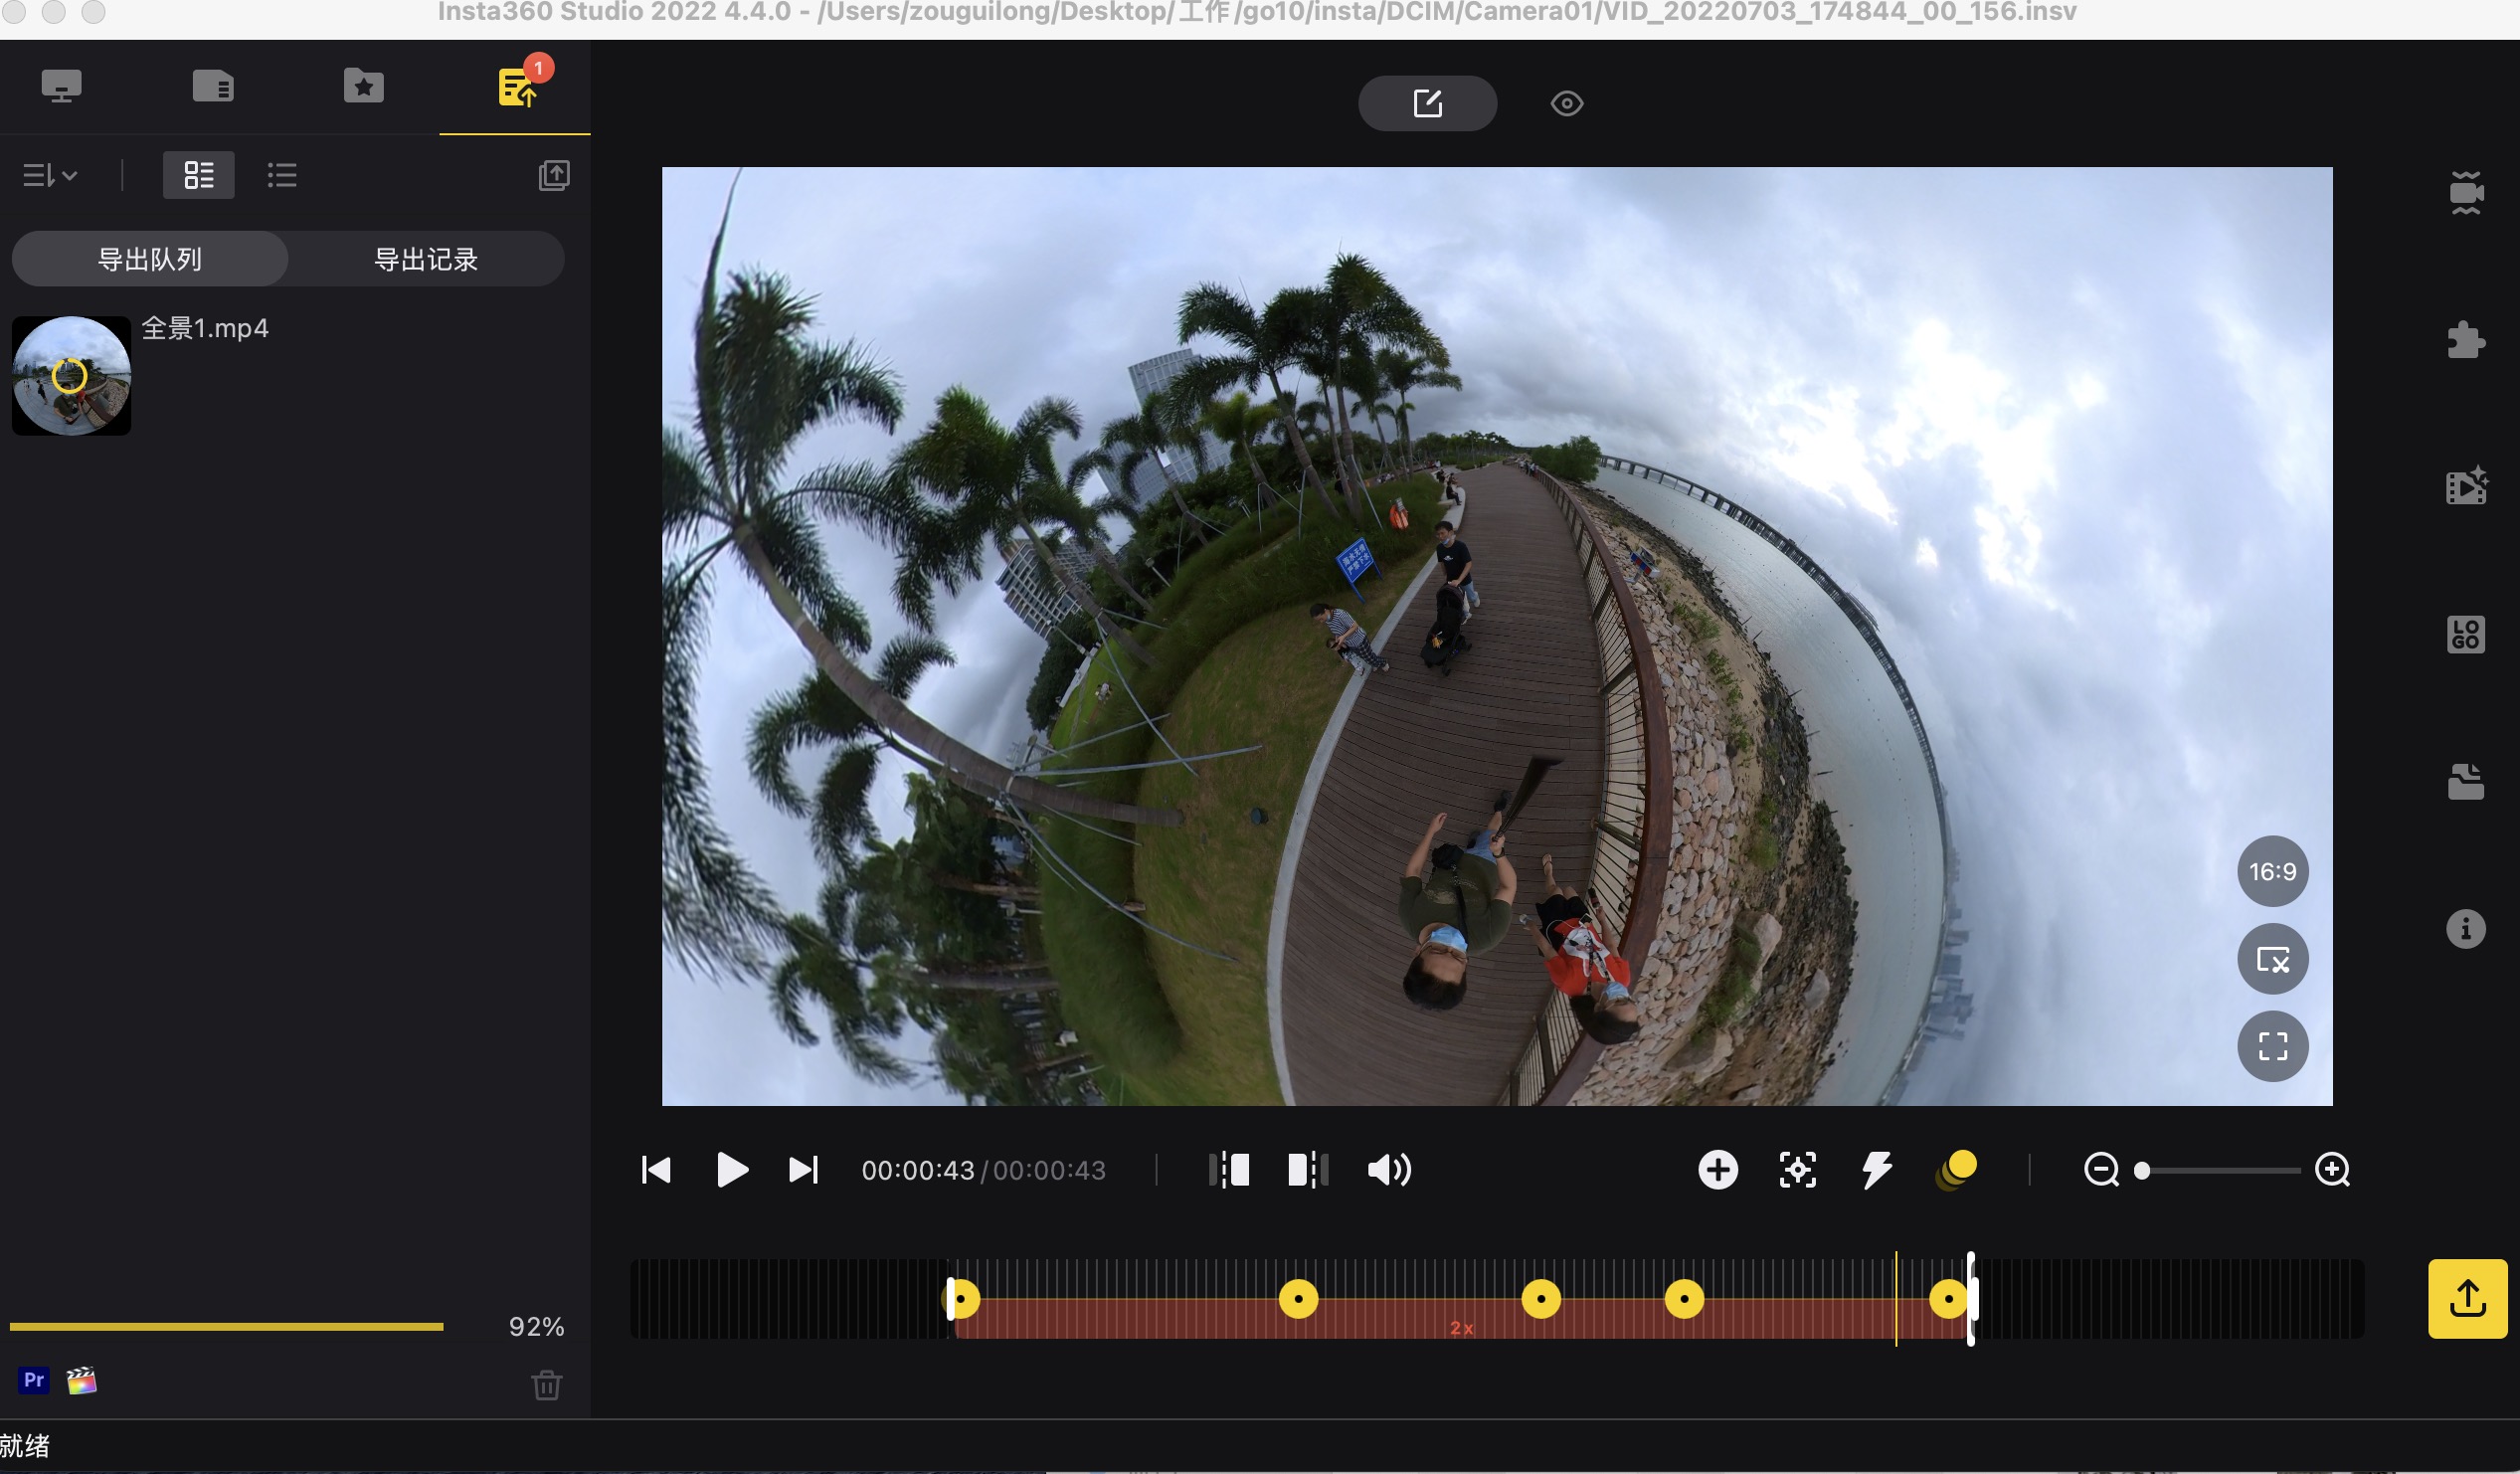The width and height of the screenshot is (2520, 1474).
Task: Select the camera device tab icon
Action: point(63,87)
